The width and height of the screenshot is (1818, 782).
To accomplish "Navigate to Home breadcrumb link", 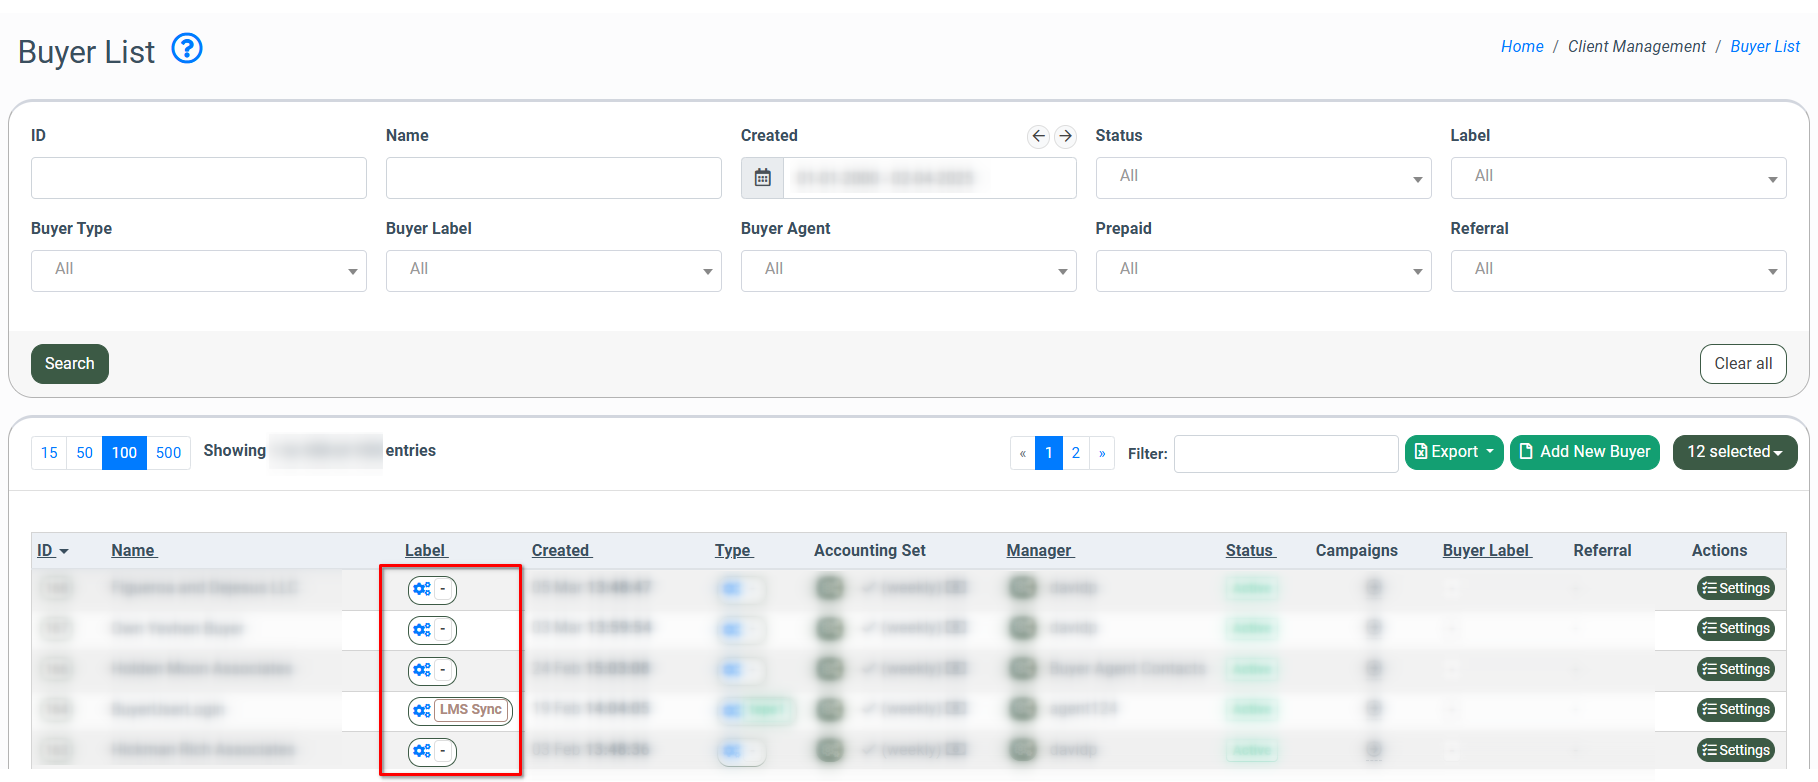I will click(x=1521, y=47).
